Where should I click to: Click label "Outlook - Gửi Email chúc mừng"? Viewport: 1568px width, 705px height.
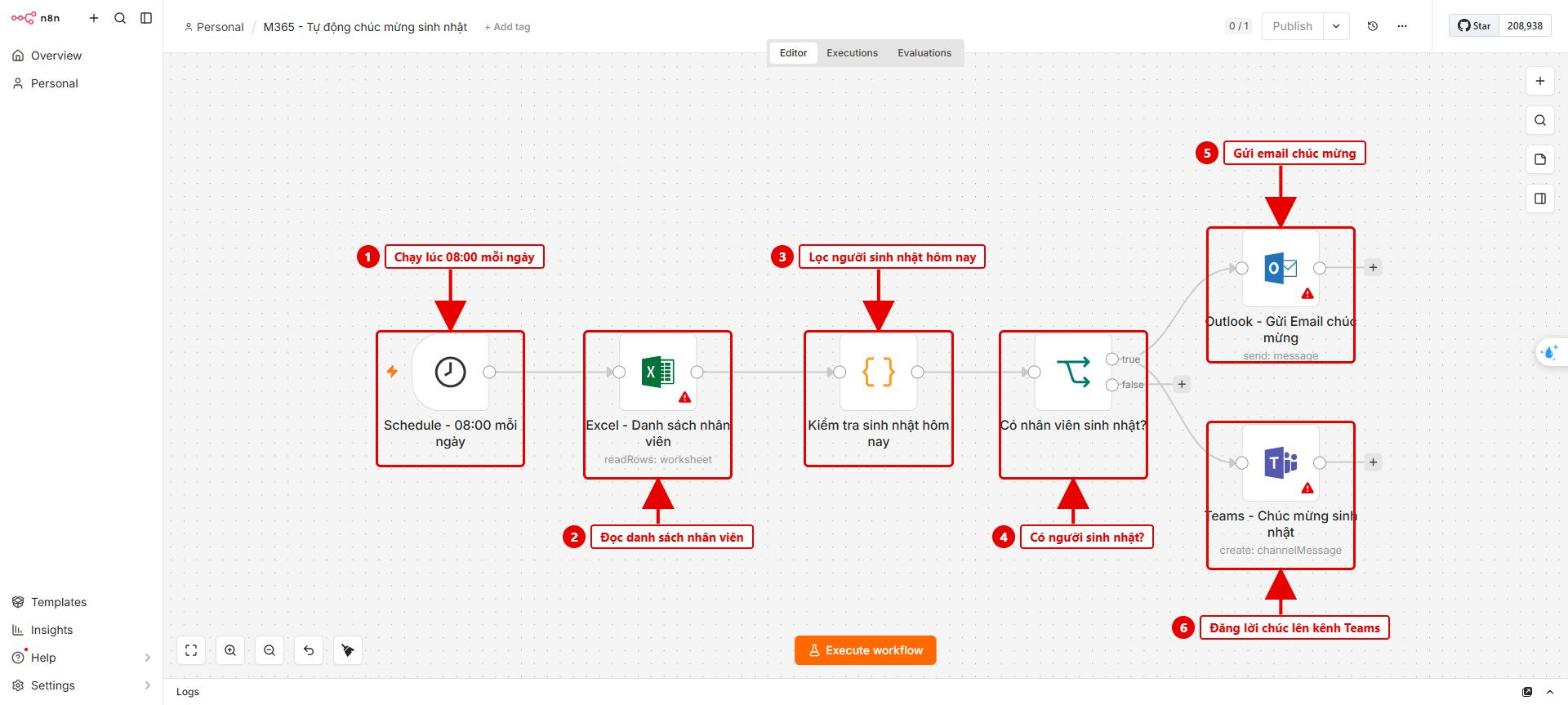click(1281, 330)
